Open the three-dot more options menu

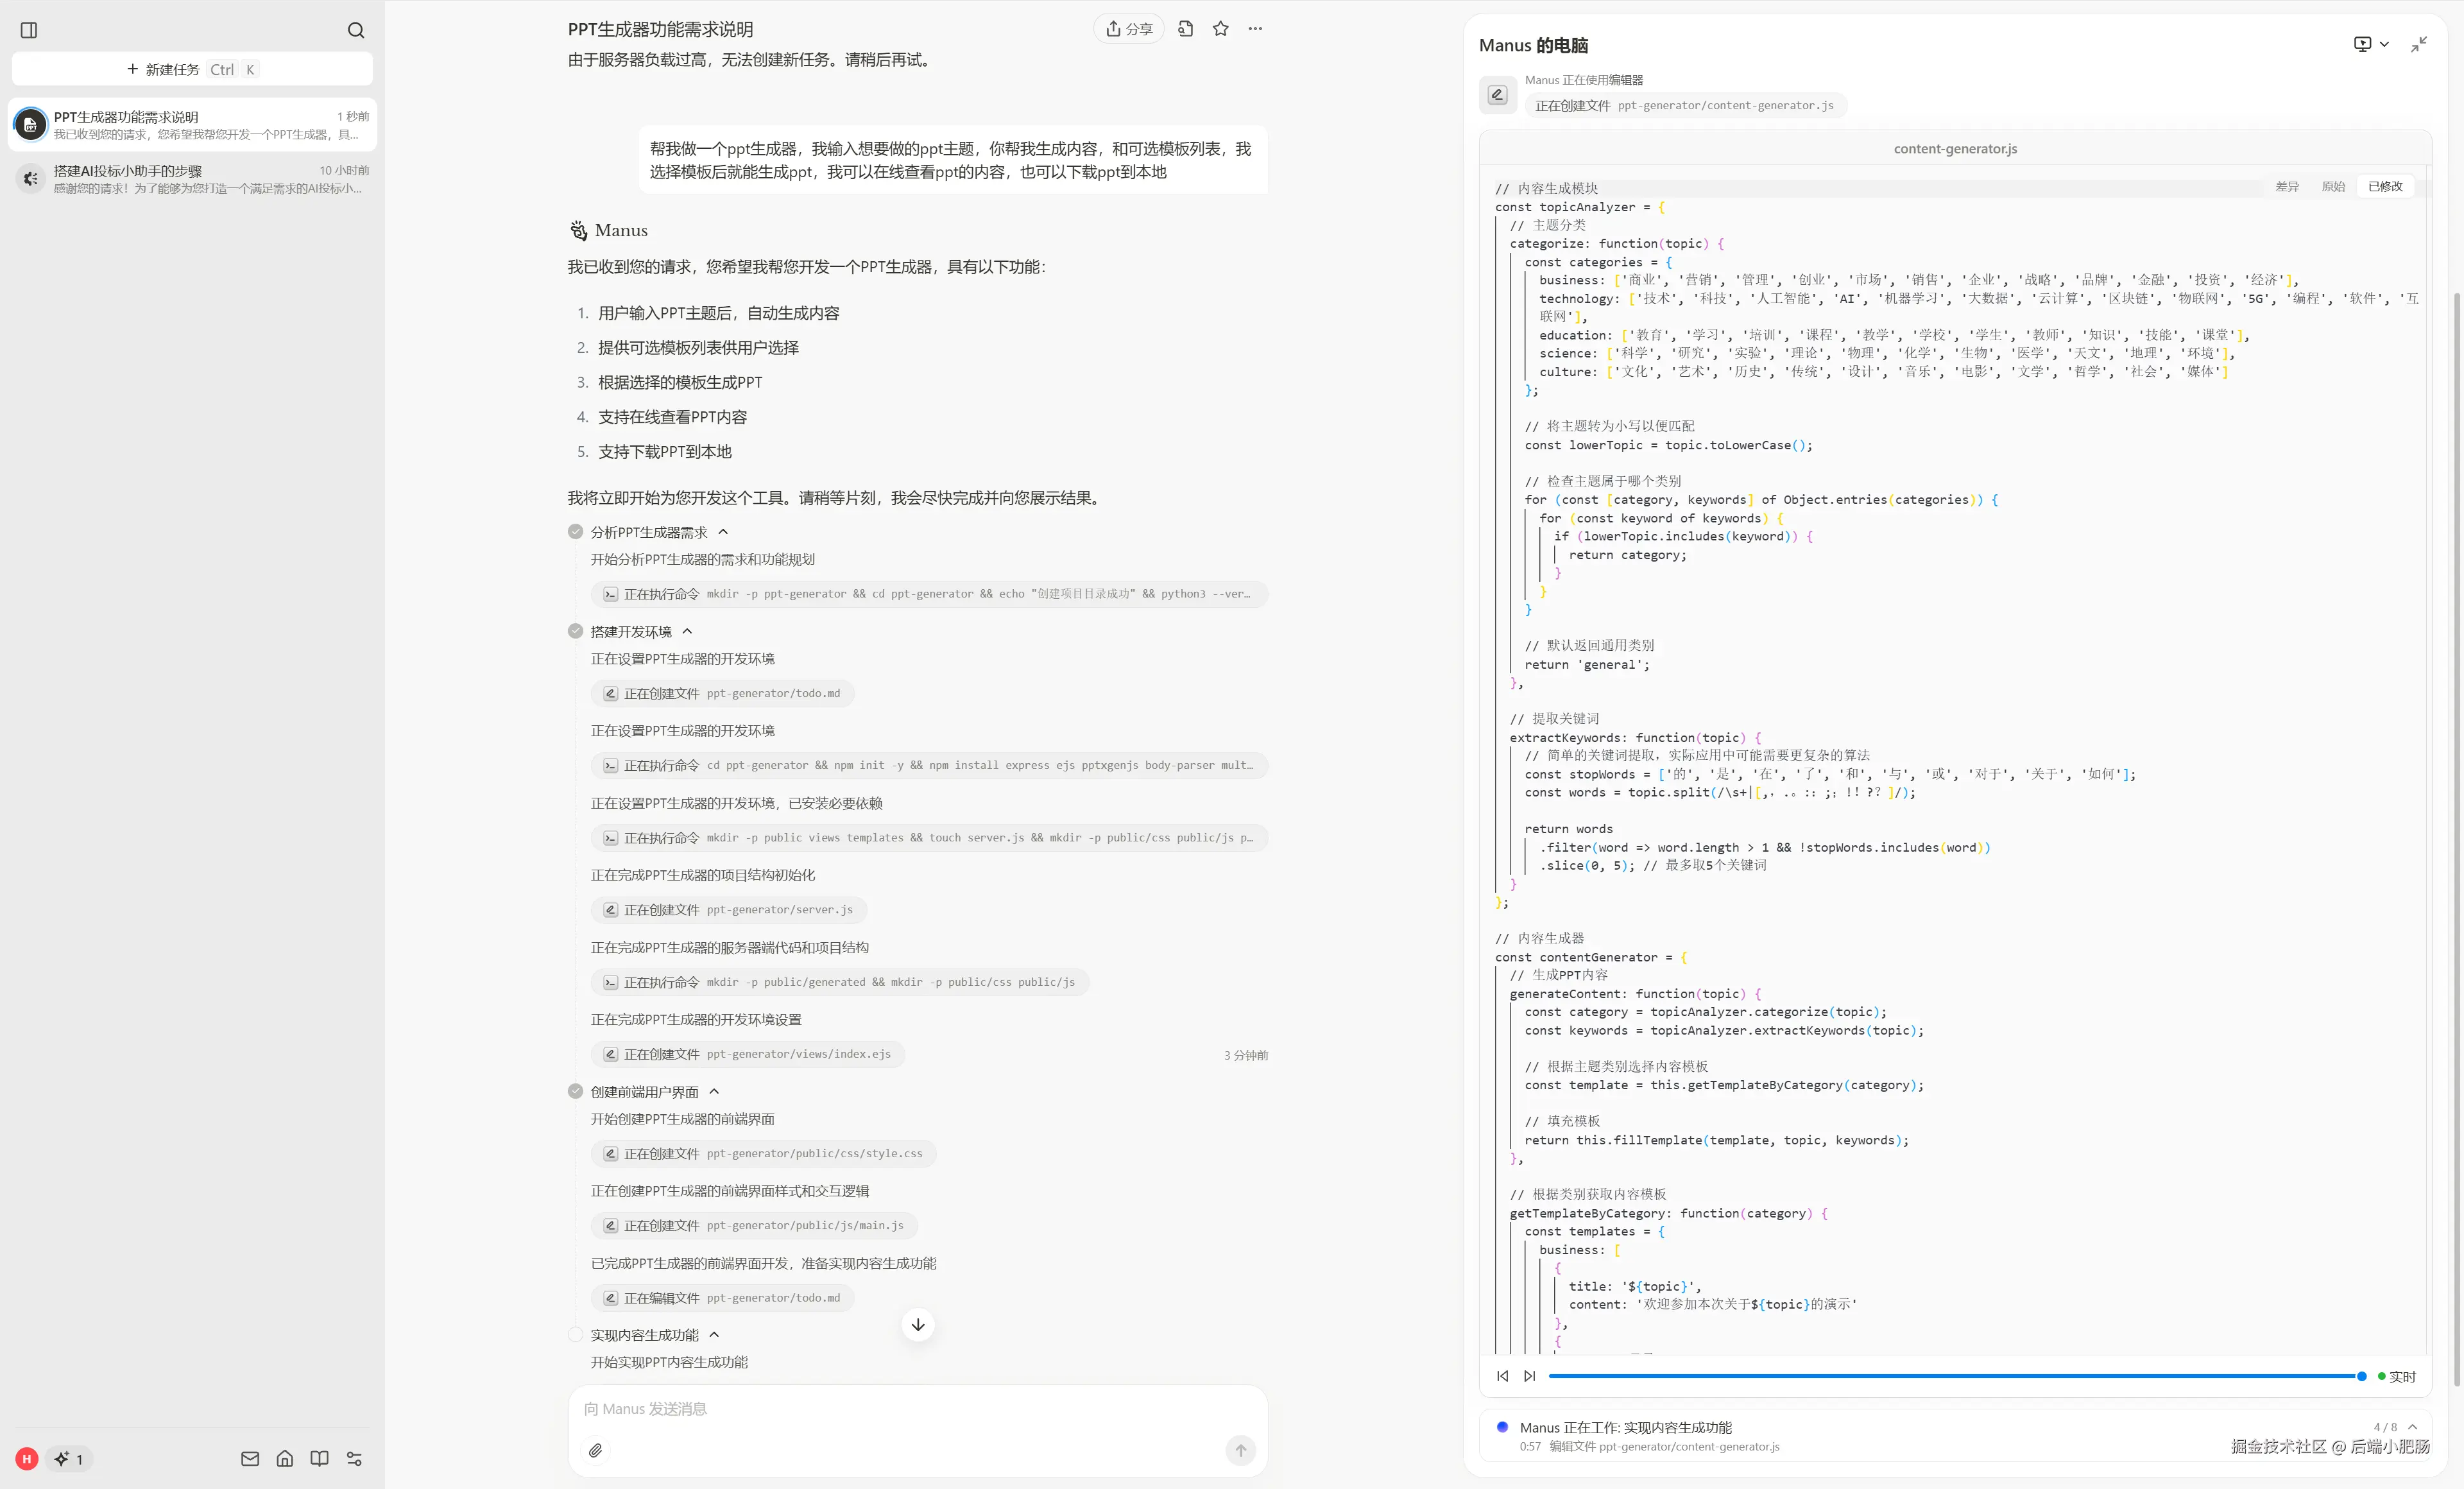point(1255,29)
